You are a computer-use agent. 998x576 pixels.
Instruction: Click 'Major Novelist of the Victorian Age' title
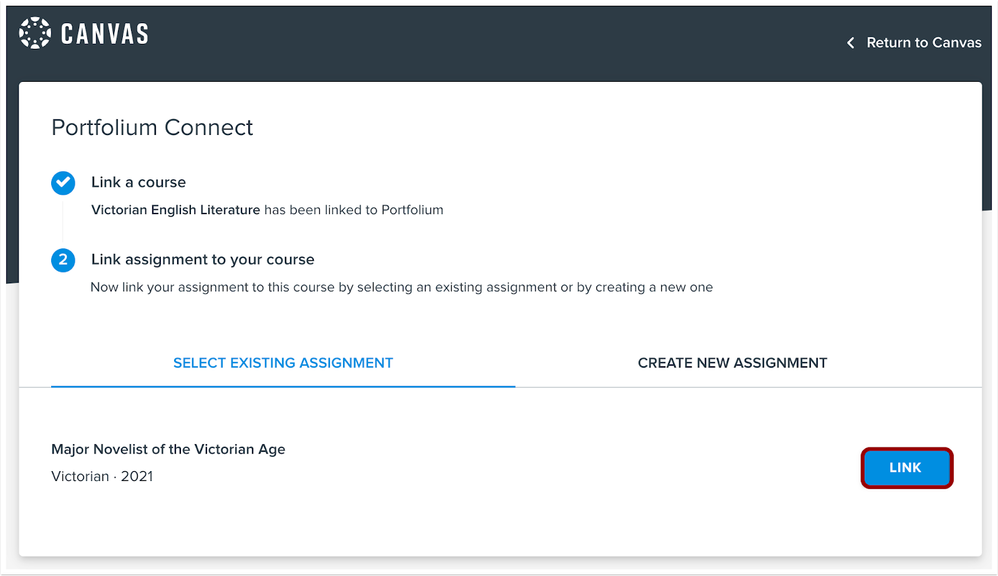tap(168, 449)
